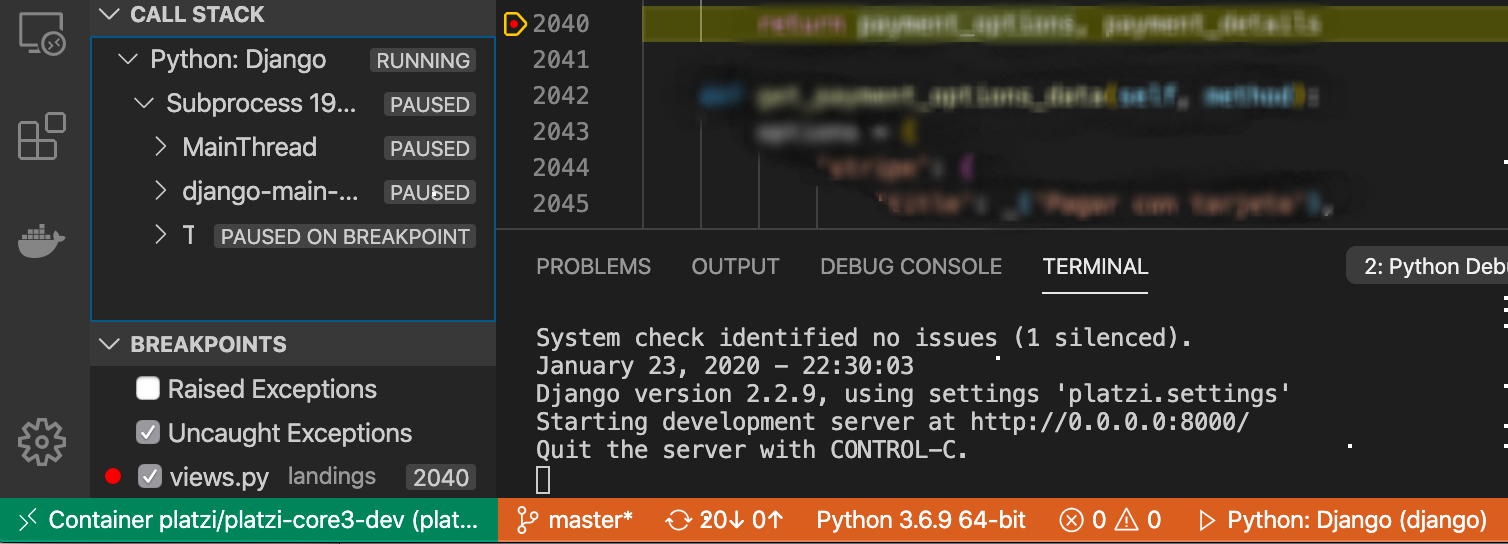Click line number 2044 in the gutter

pyautogui.click(x=561, y=167)
